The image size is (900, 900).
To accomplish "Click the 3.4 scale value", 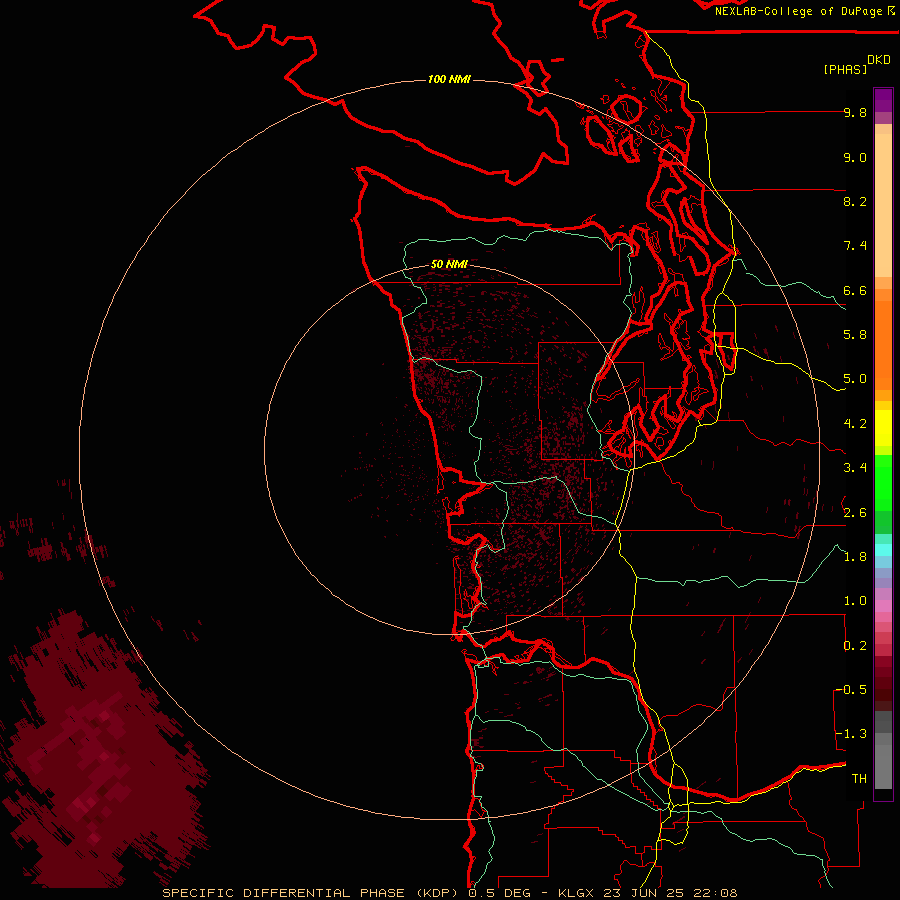I will tap(855, 468).
